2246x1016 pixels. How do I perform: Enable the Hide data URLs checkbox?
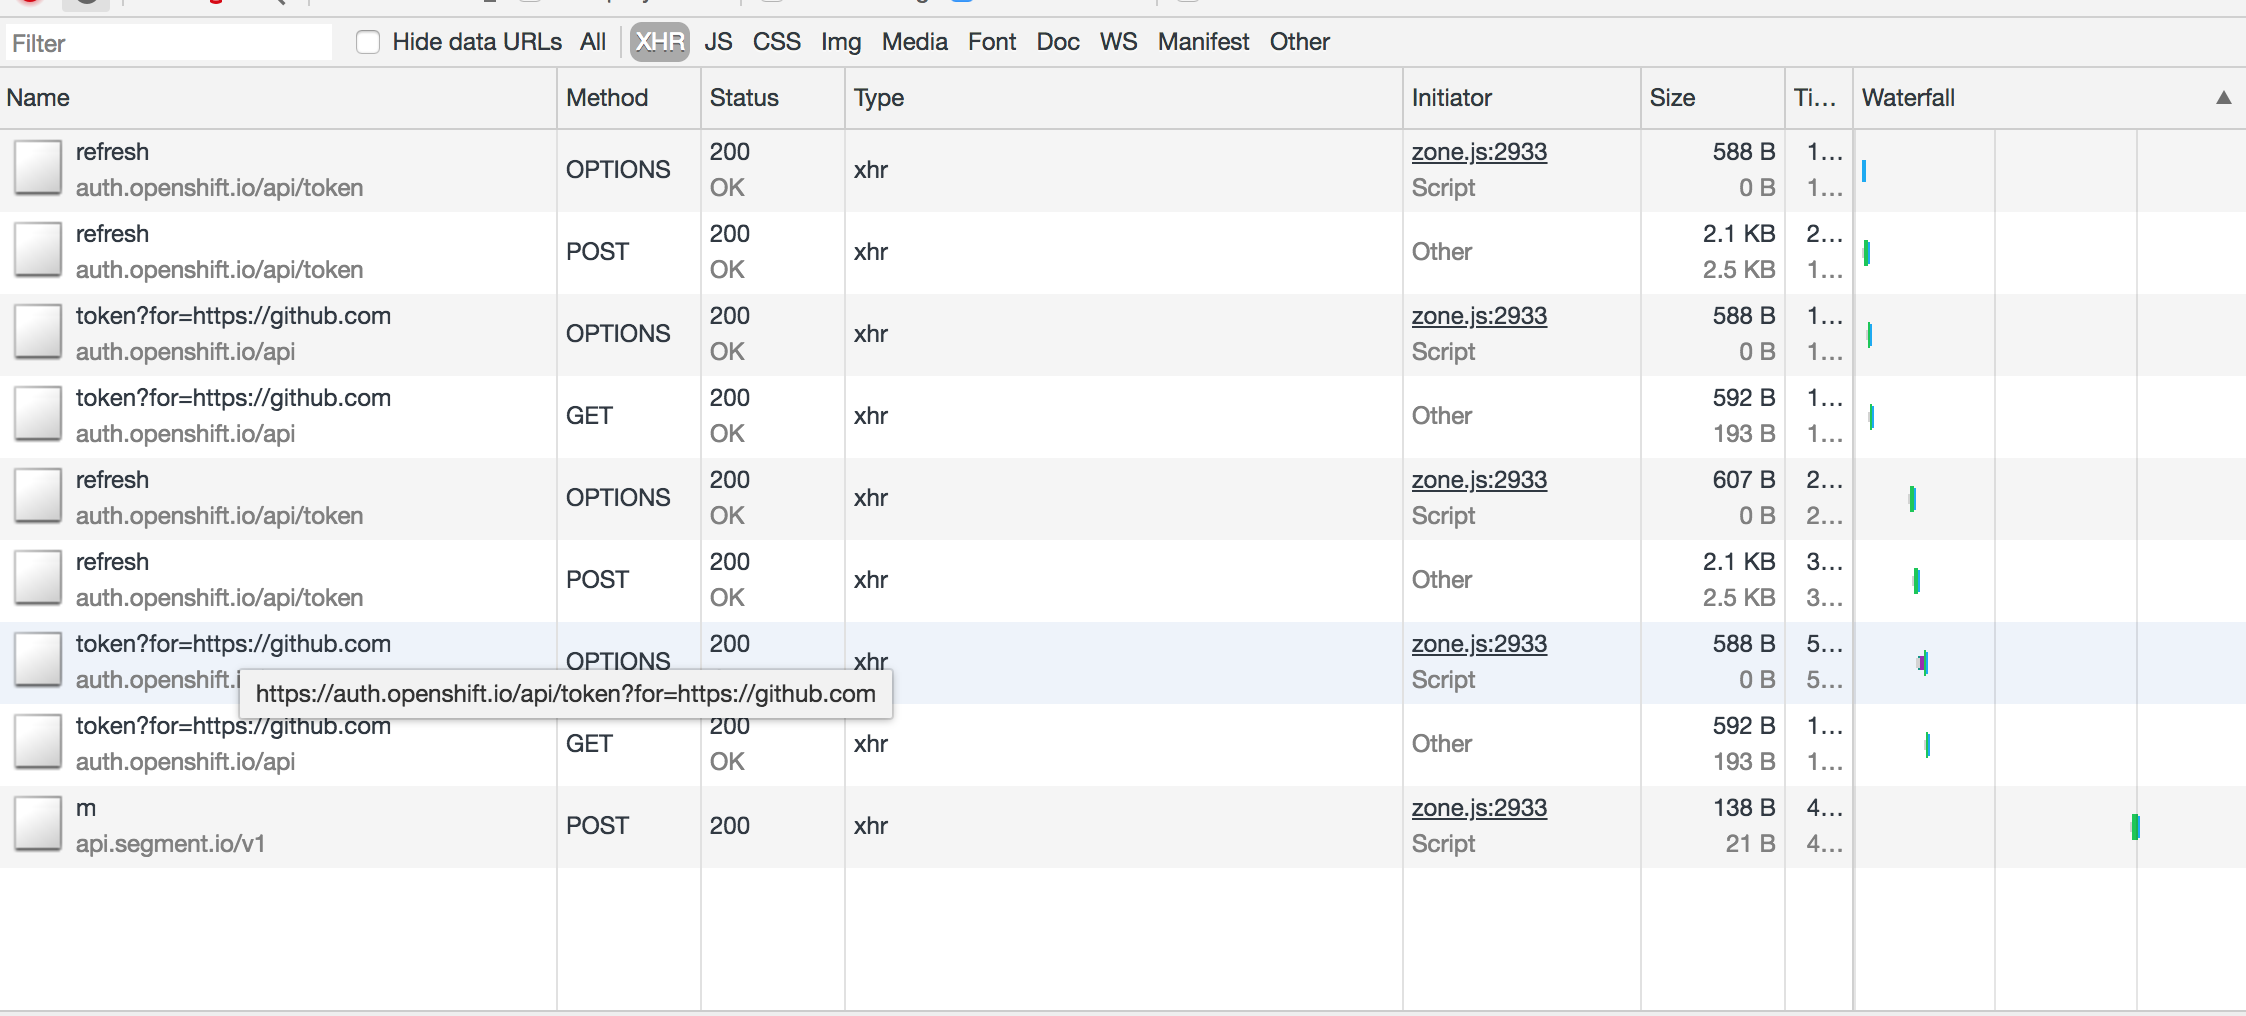click(x=368, y=42)
